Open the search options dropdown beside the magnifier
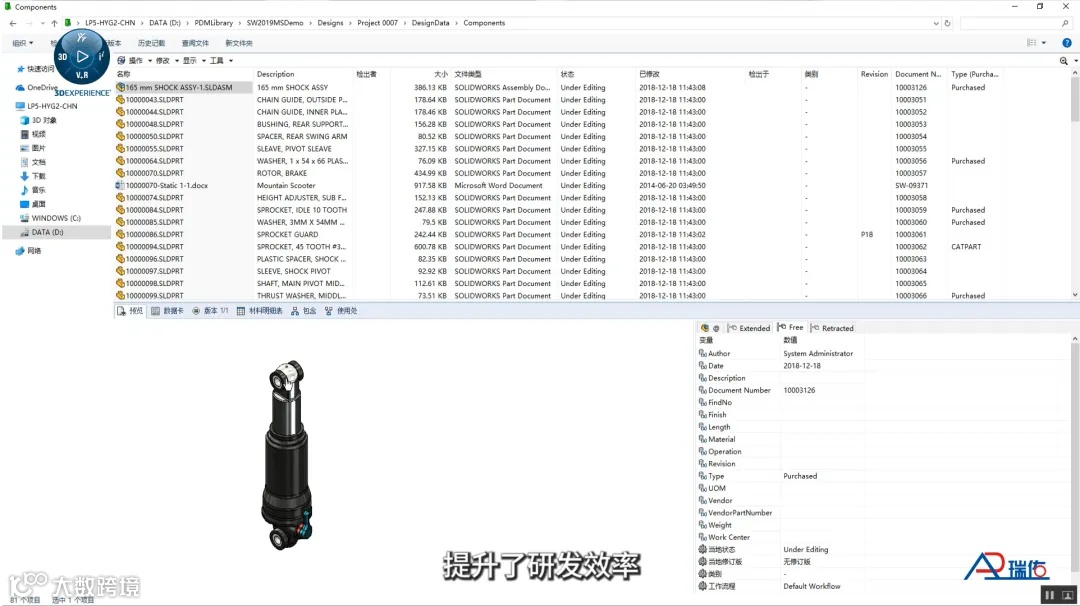Screen dimensions: 1080x606 pos(1075,61)
